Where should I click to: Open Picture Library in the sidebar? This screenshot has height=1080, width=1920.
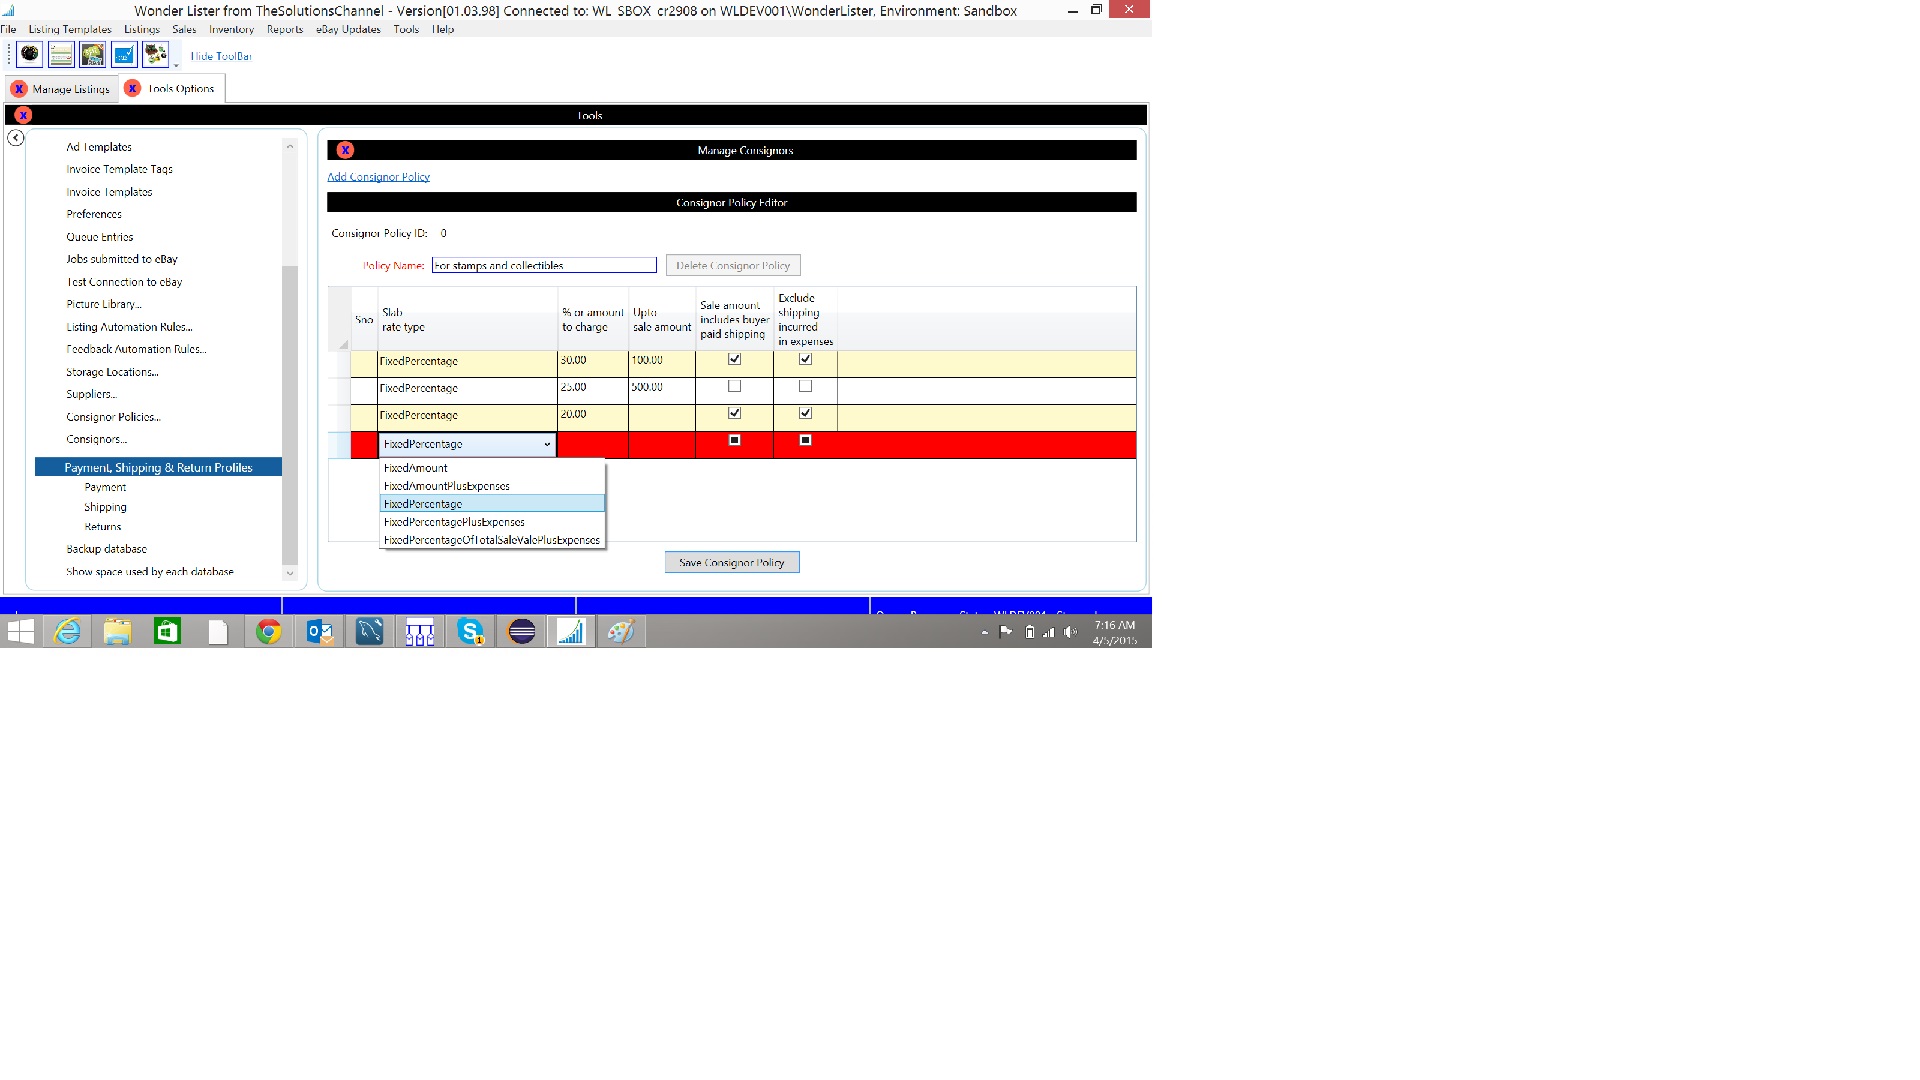(104, 304)
